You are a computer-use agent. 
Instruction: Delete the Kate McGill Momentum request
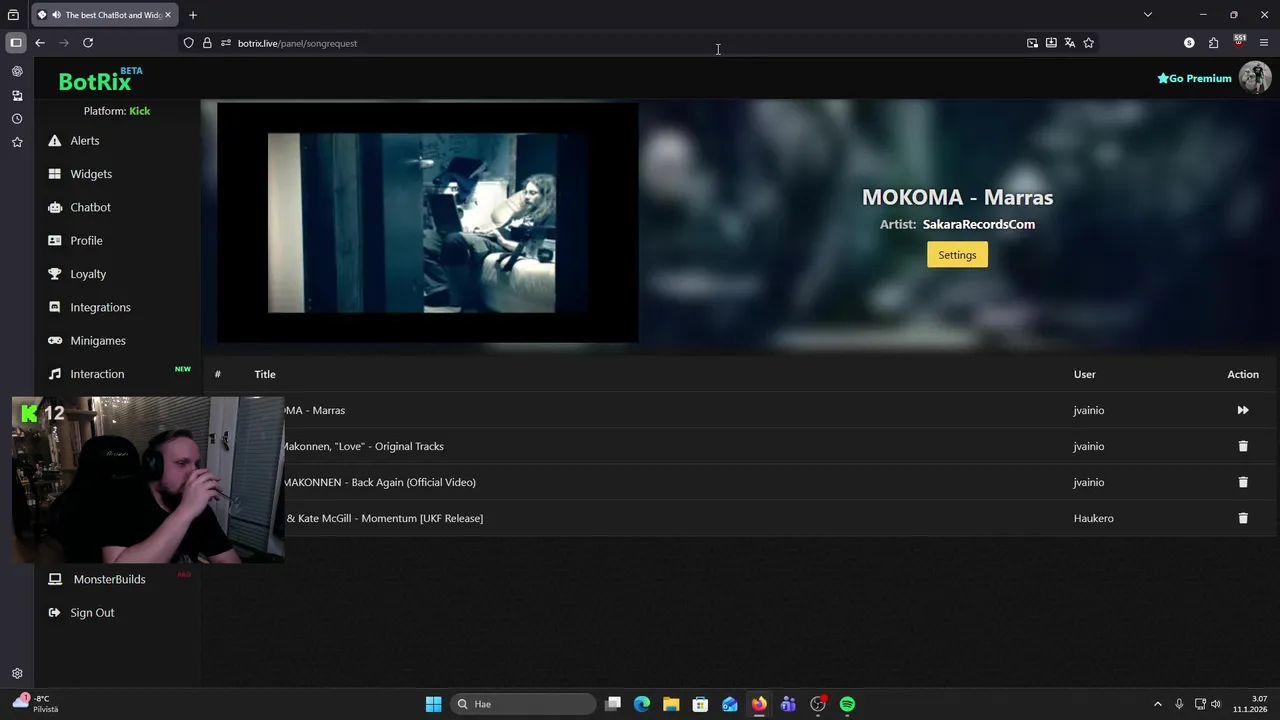click(1243, 518)
